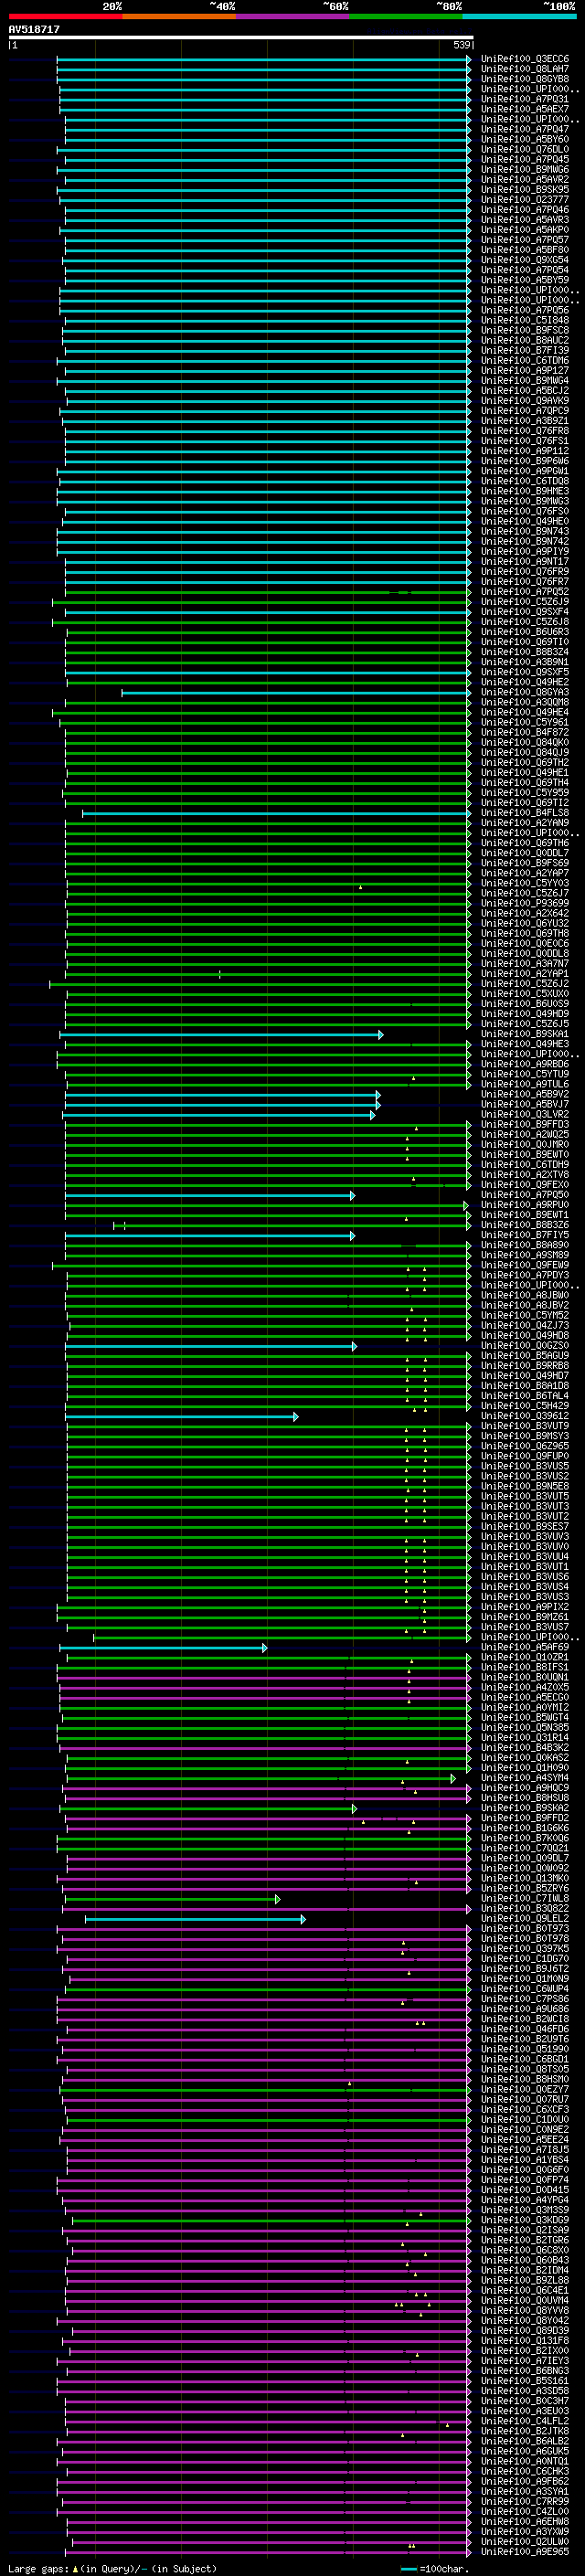Click the green ~80% identity legend segment

pos(405,16)
